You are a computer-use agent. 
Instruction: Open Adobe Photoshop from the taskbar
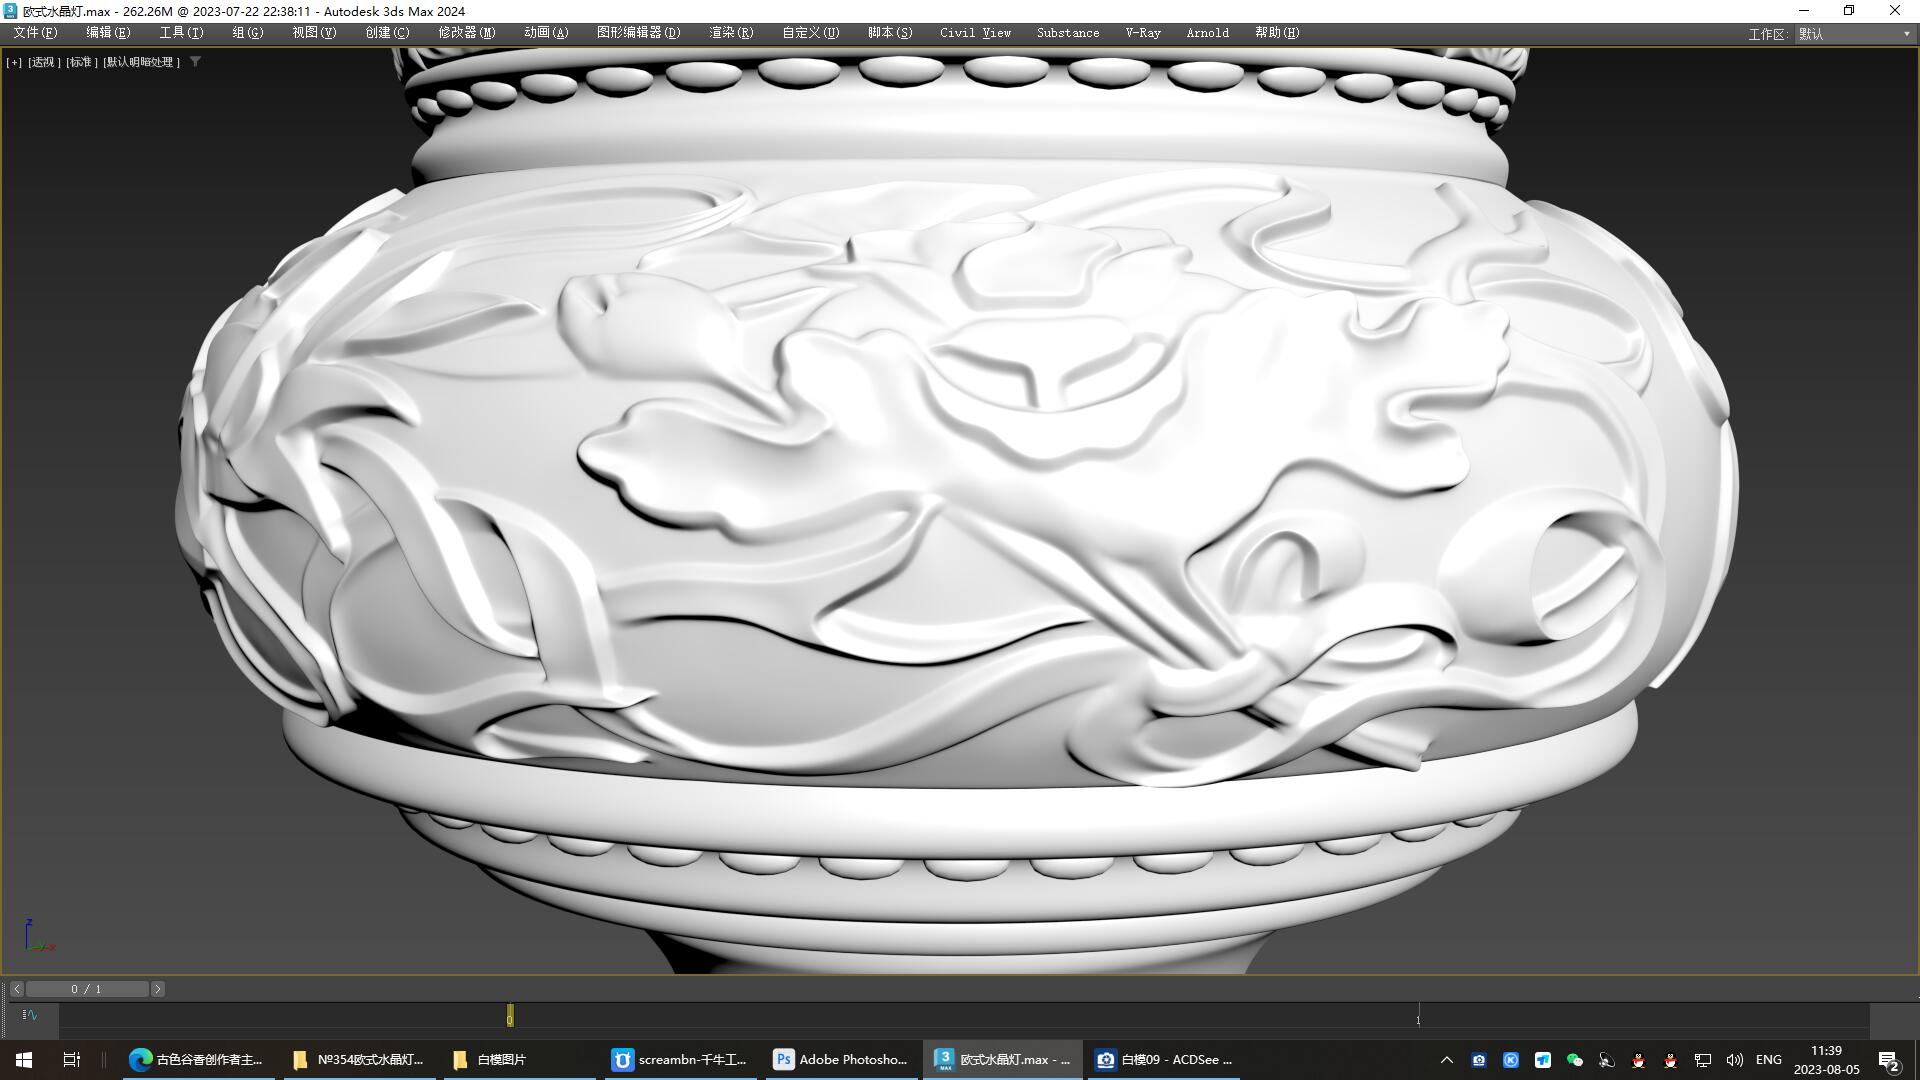click(x=840, y=1059)
